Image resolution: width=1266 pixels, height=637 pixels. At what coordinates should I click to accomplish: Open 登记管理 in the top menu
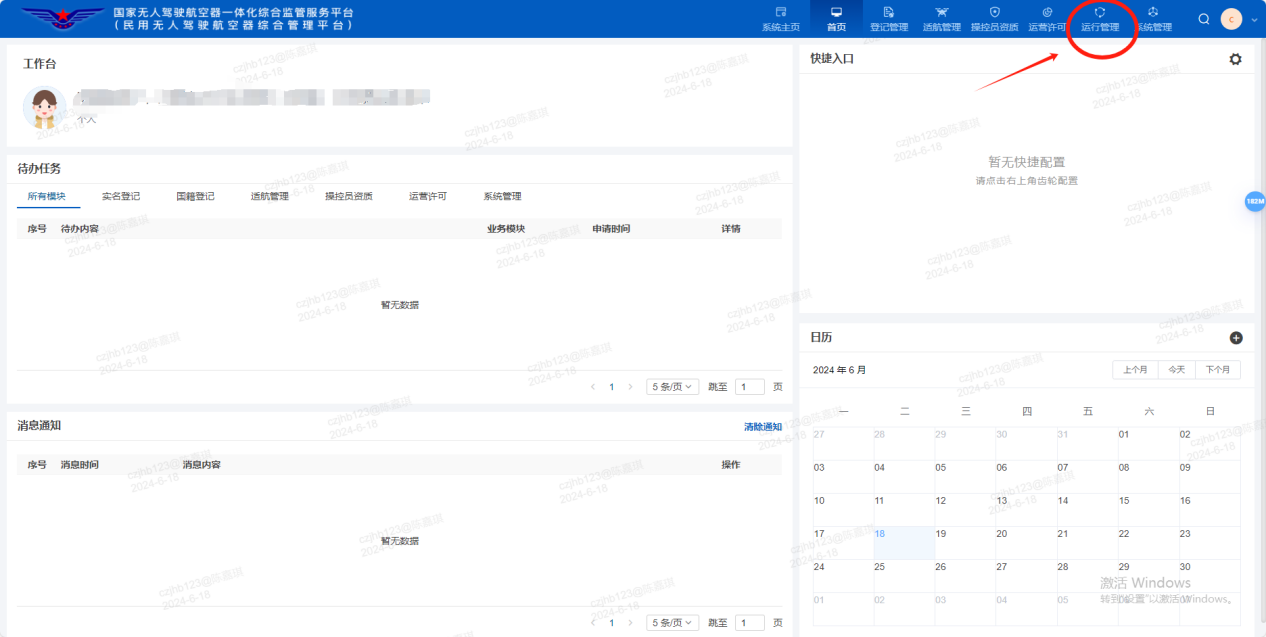pyautogui.click(x=889, y=19)
